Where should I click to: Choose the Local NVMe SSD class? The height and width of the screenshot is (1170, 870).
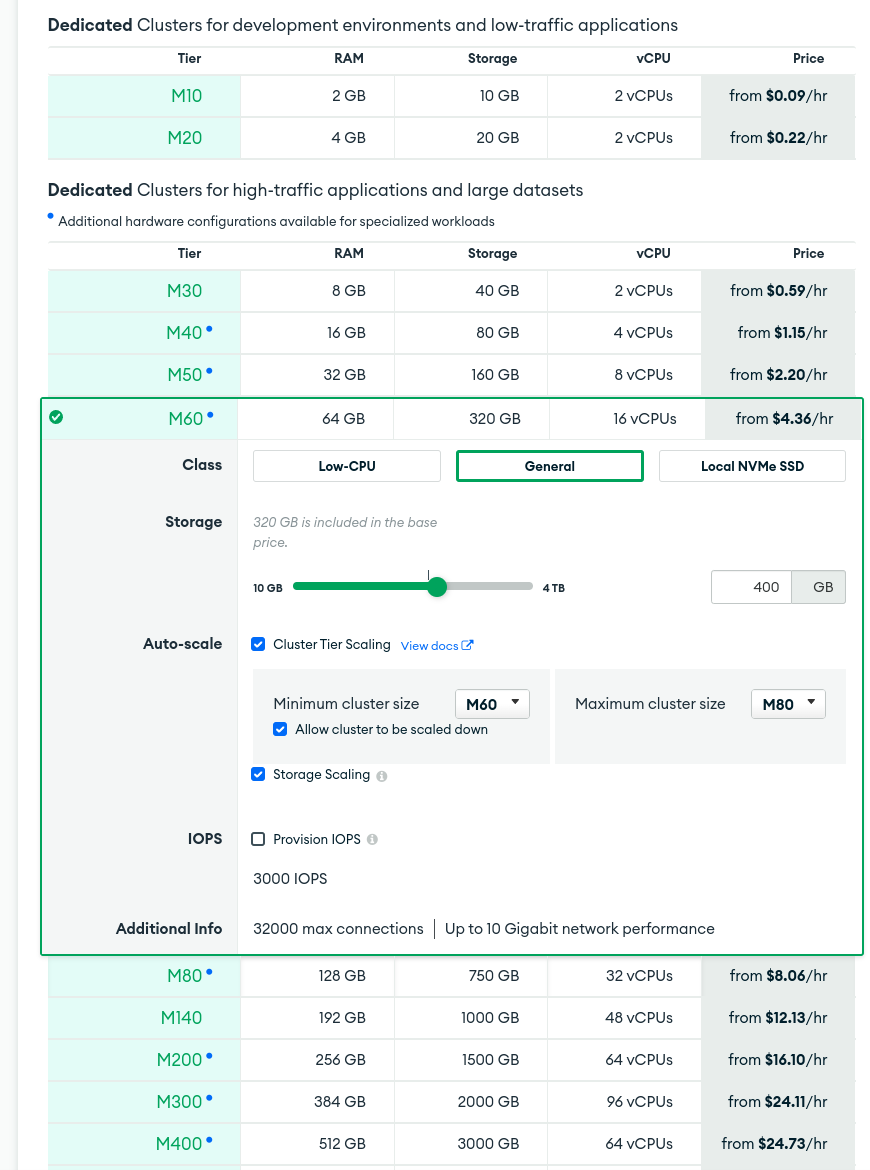point(752,466)
